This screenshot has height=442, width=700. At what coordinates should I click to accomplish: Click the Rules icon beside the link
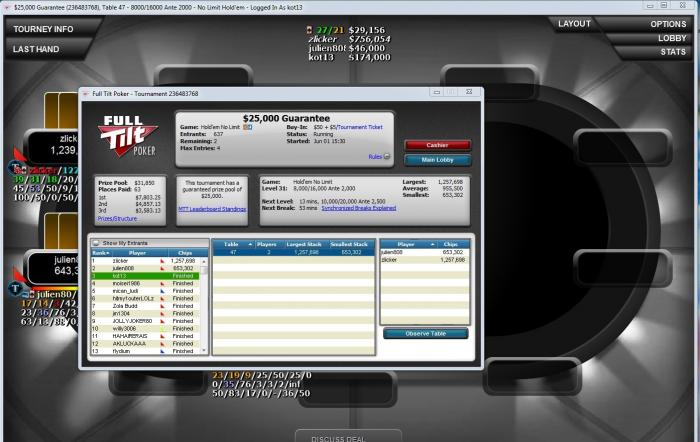pyautogui.click(x=387, y=157)
